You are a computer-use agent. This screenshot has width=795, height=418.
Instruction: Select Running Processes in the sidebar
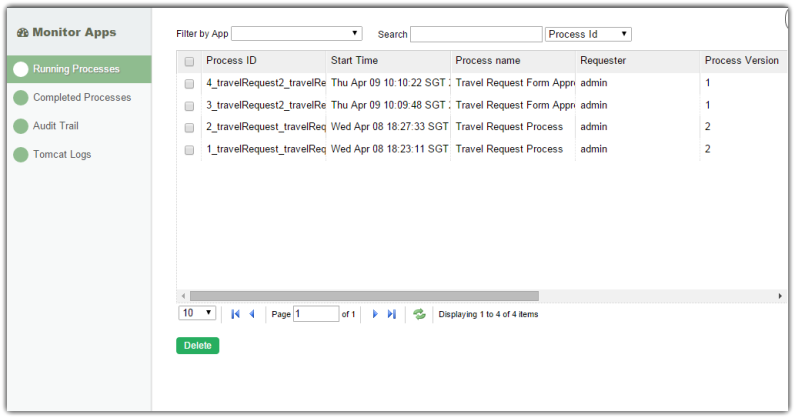(x=76, y=70)
